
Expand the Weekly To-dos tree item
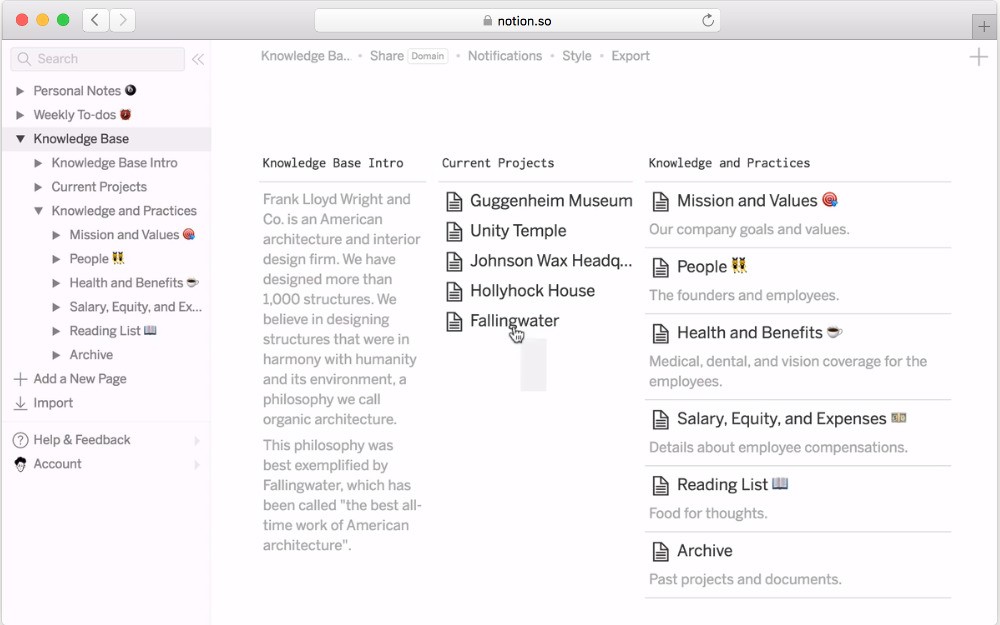point(20,115)
